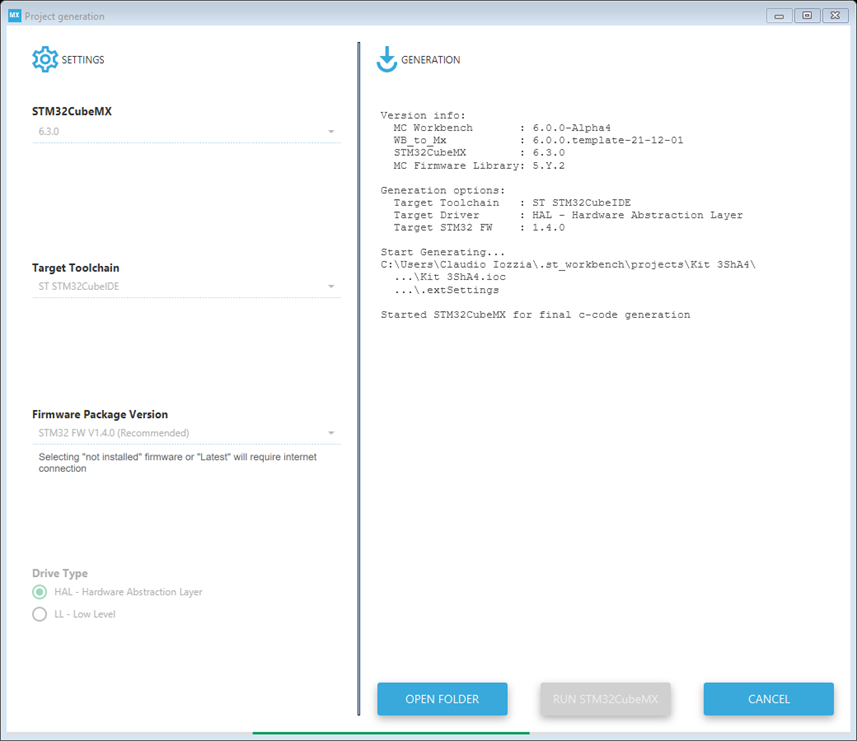Image resolution: width=857 pixels, height=741 pixels.
Task: Click 'Started STM32CubeMX for final c-code generation'
Action: (x=535, y=315)
